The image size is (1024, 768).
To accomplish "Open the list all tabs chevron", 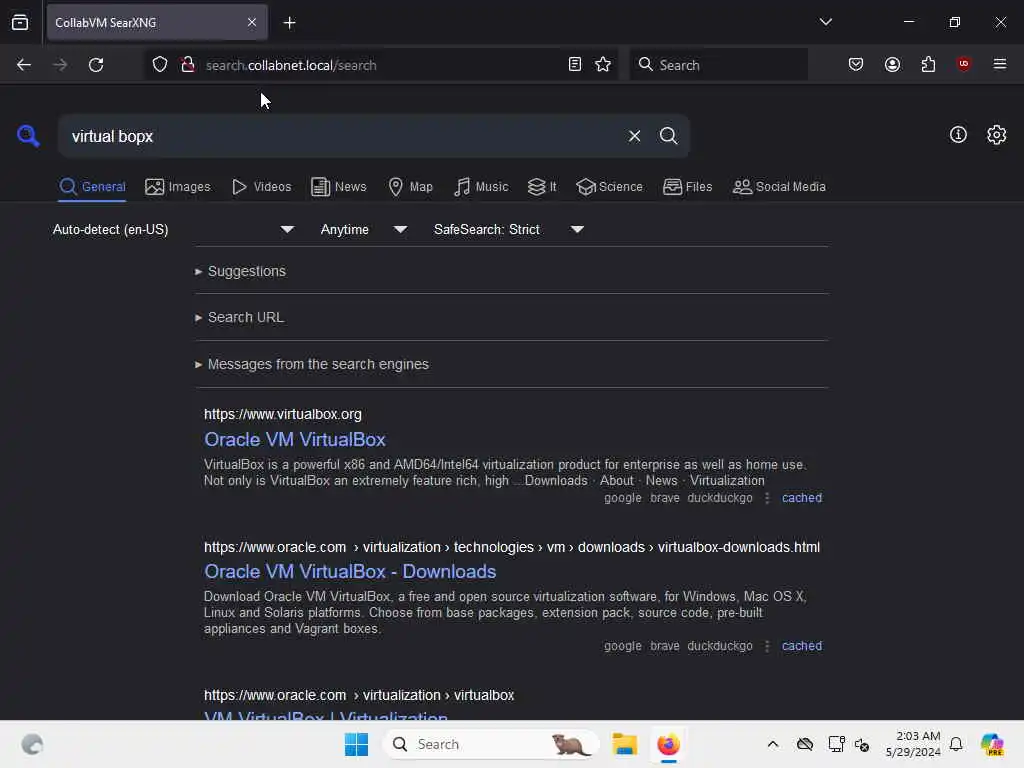I will (x=825, y=22).
